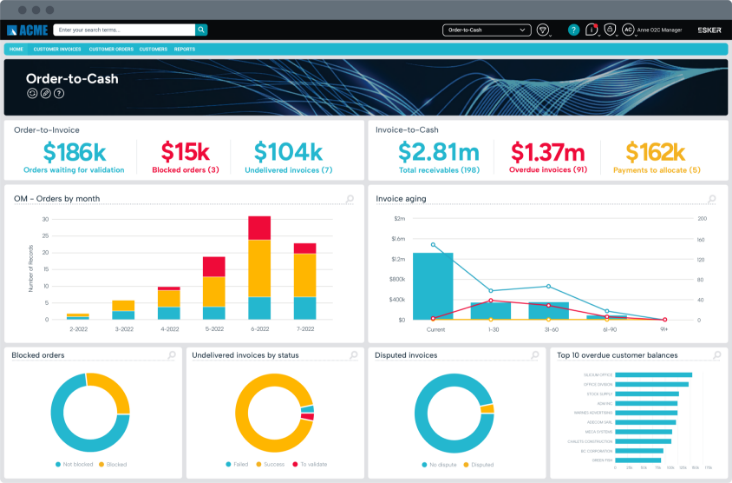Click the magnifier icon on Invoice aging
The image size is (732, 483).
pyautogui.click(x=714, y=199)
